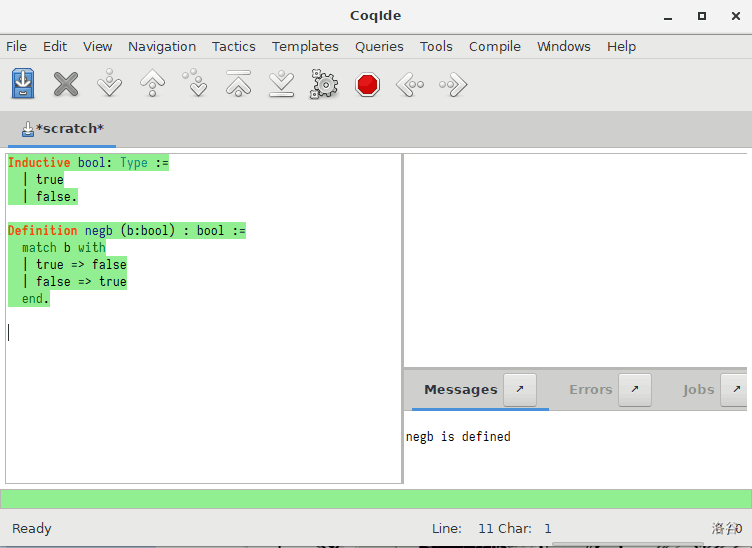Viewport: 752px width, 548px height.
Task: Click the green progress bar
Action: pyautogui.click(x=376, y=498)
